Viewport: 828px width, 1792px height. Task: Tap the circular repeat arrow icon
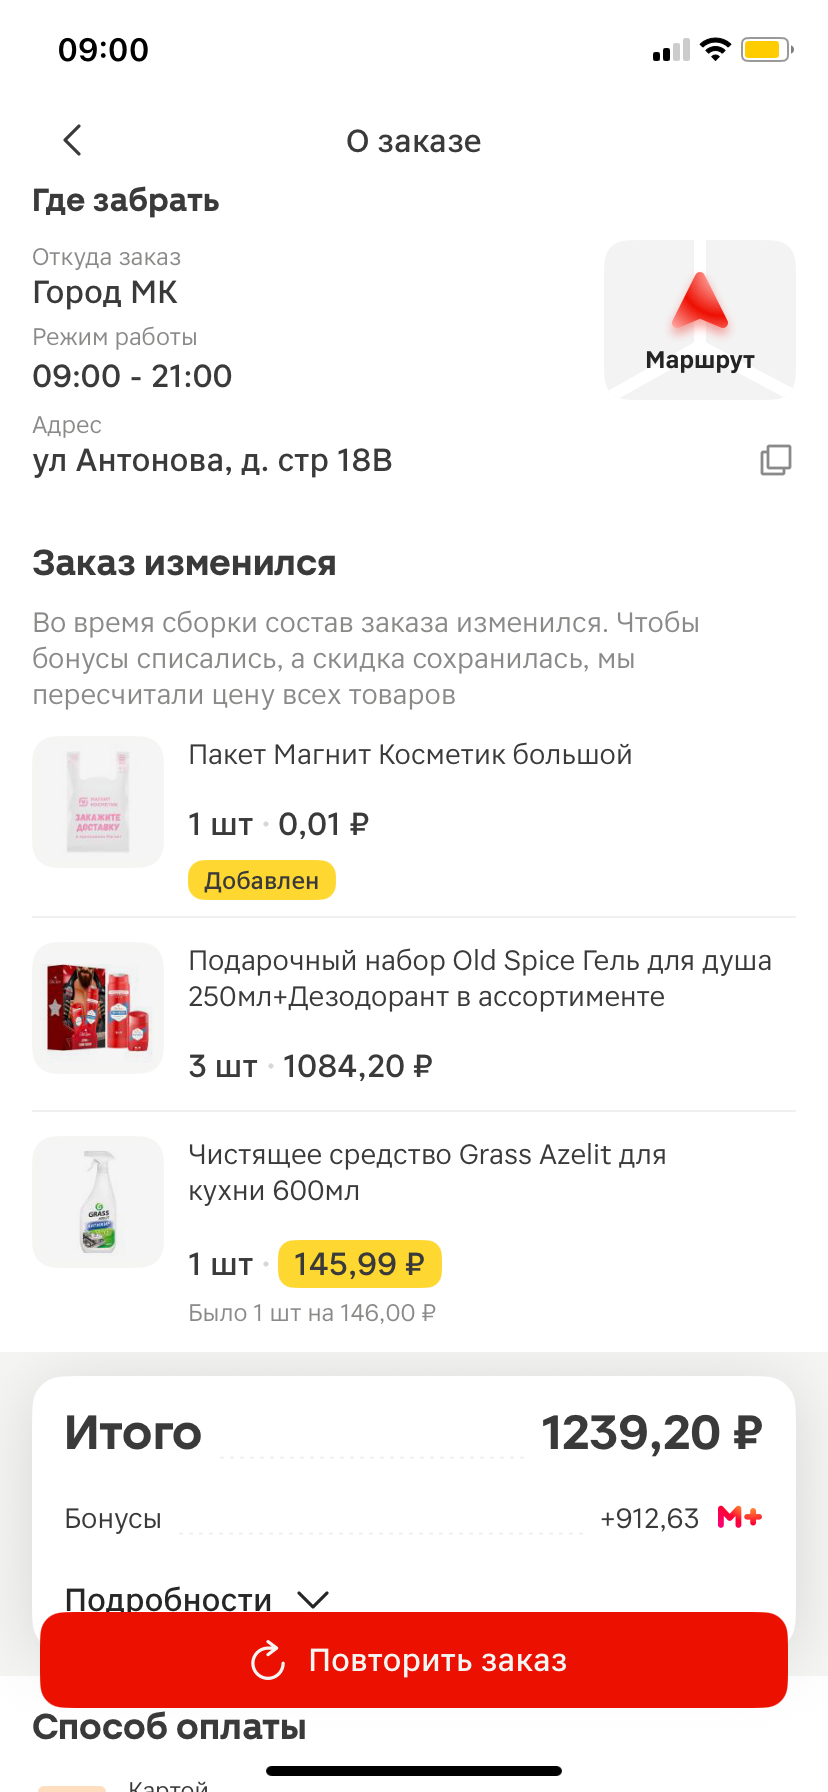pos(268,1661)
